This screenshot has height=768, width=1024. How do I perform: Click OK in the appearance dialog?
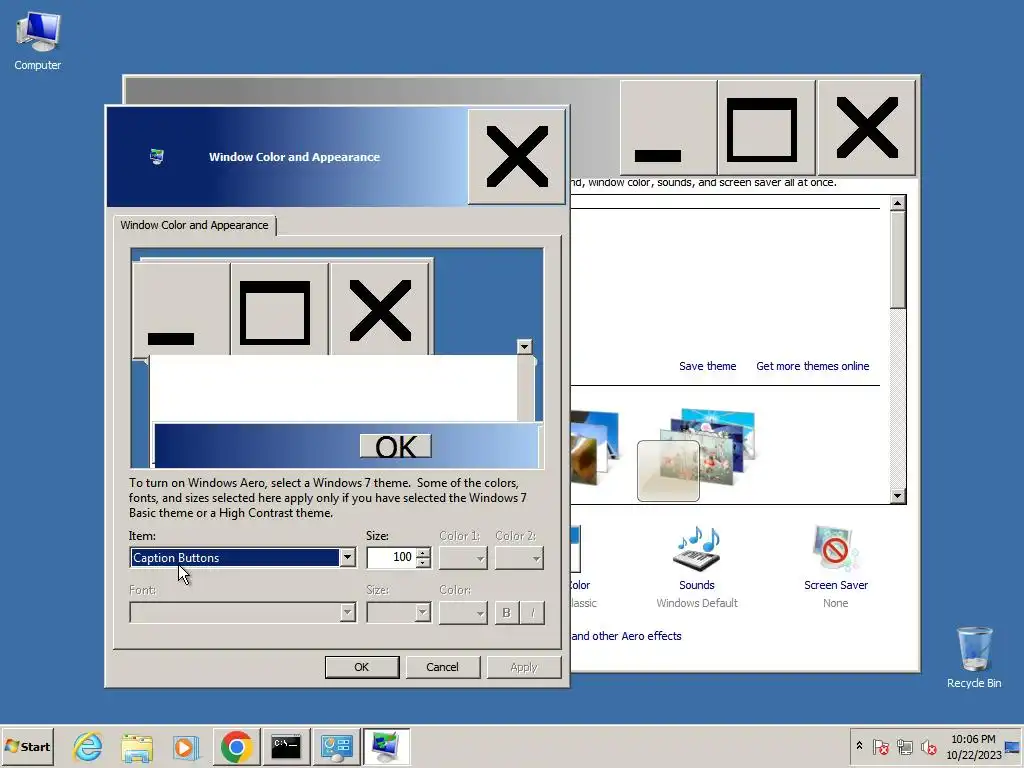362,667
